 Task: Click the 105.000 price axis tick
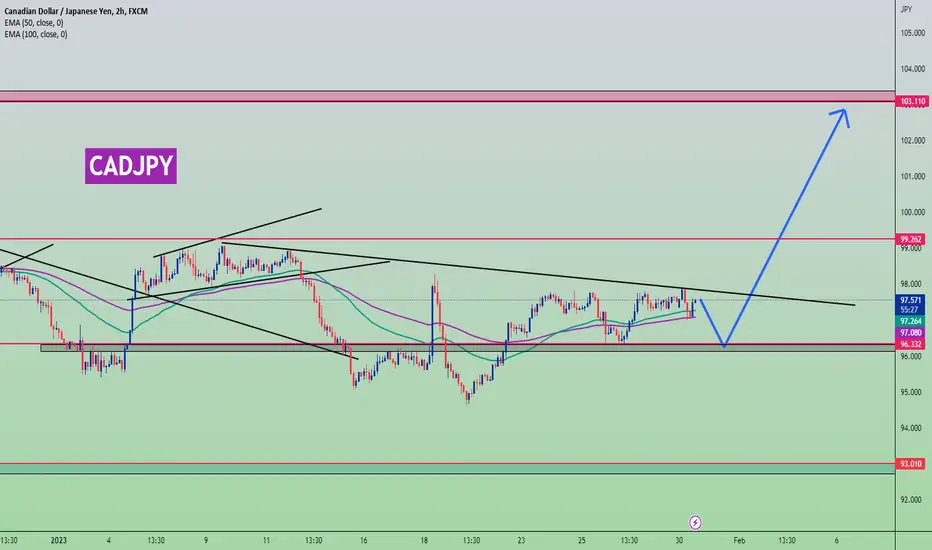pos(912,33)
